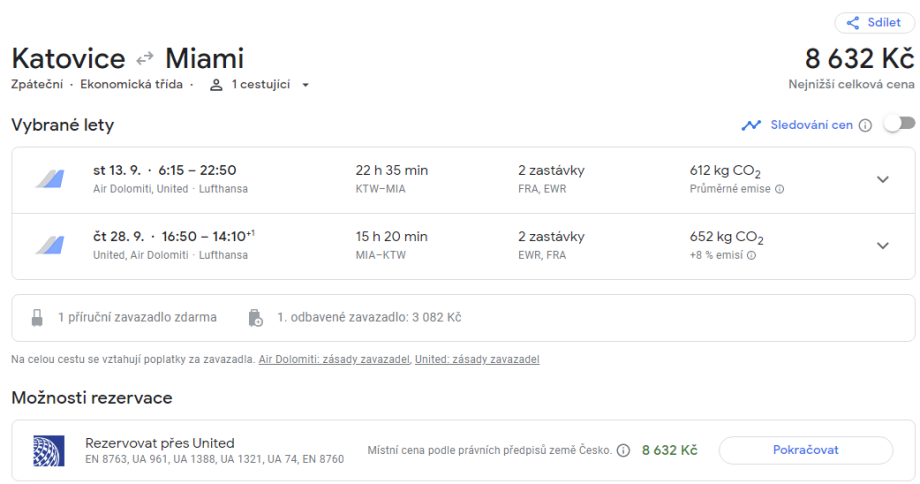Click the 8 632 Kč booking price

669,450
